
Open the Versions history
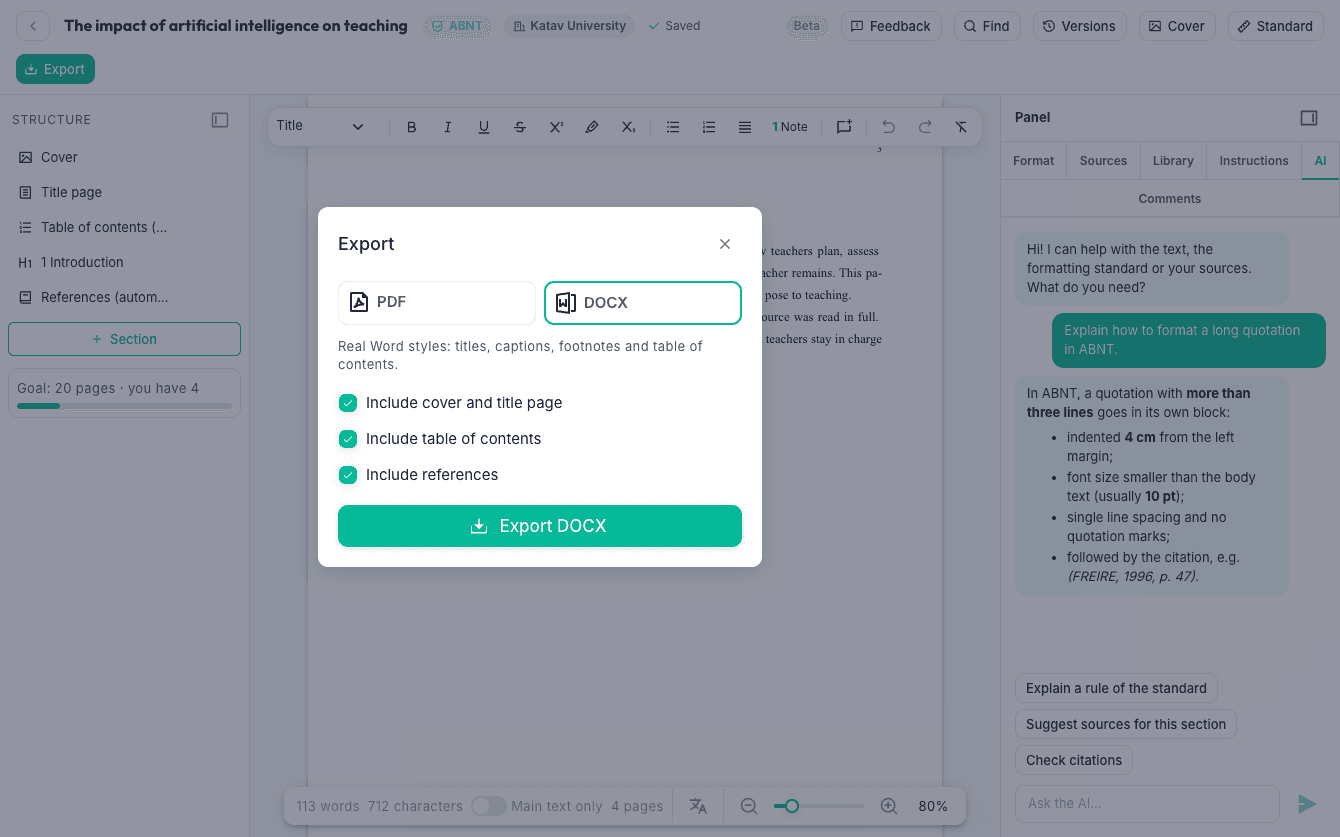(x=1079, y=26)
